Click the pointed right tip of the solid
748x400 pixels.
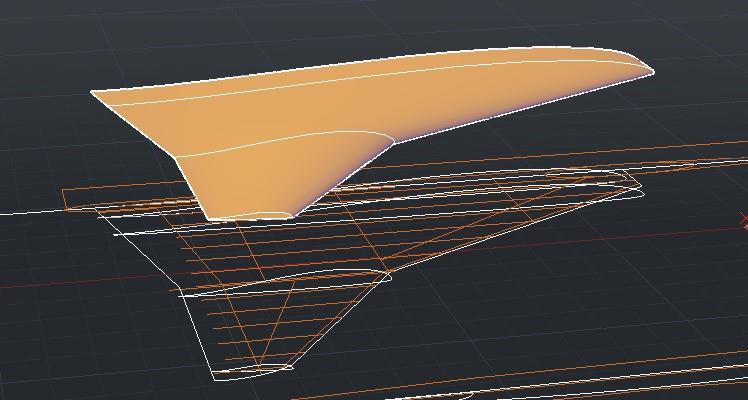652,72
